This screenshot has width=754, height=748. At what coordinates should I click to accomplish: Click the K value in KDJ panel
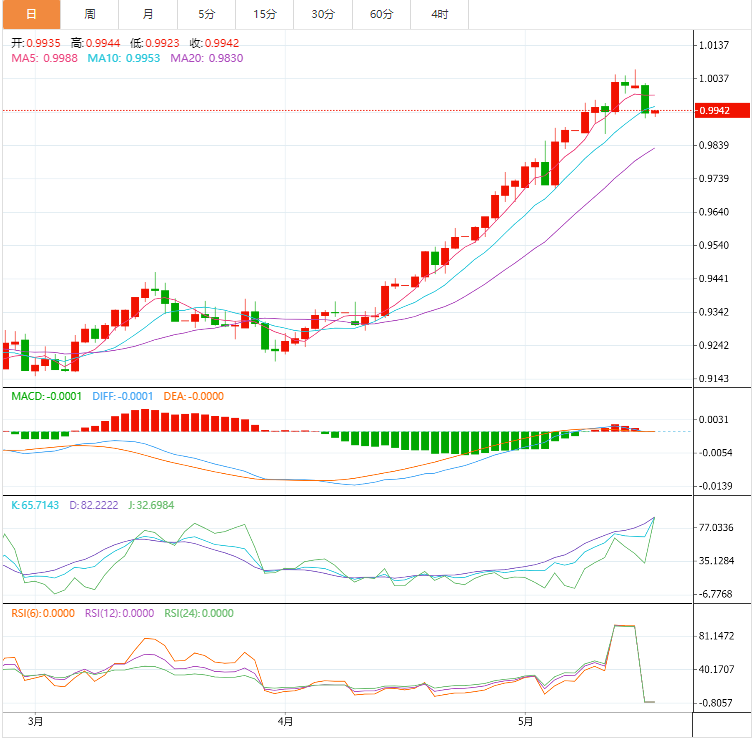point(34,506)
